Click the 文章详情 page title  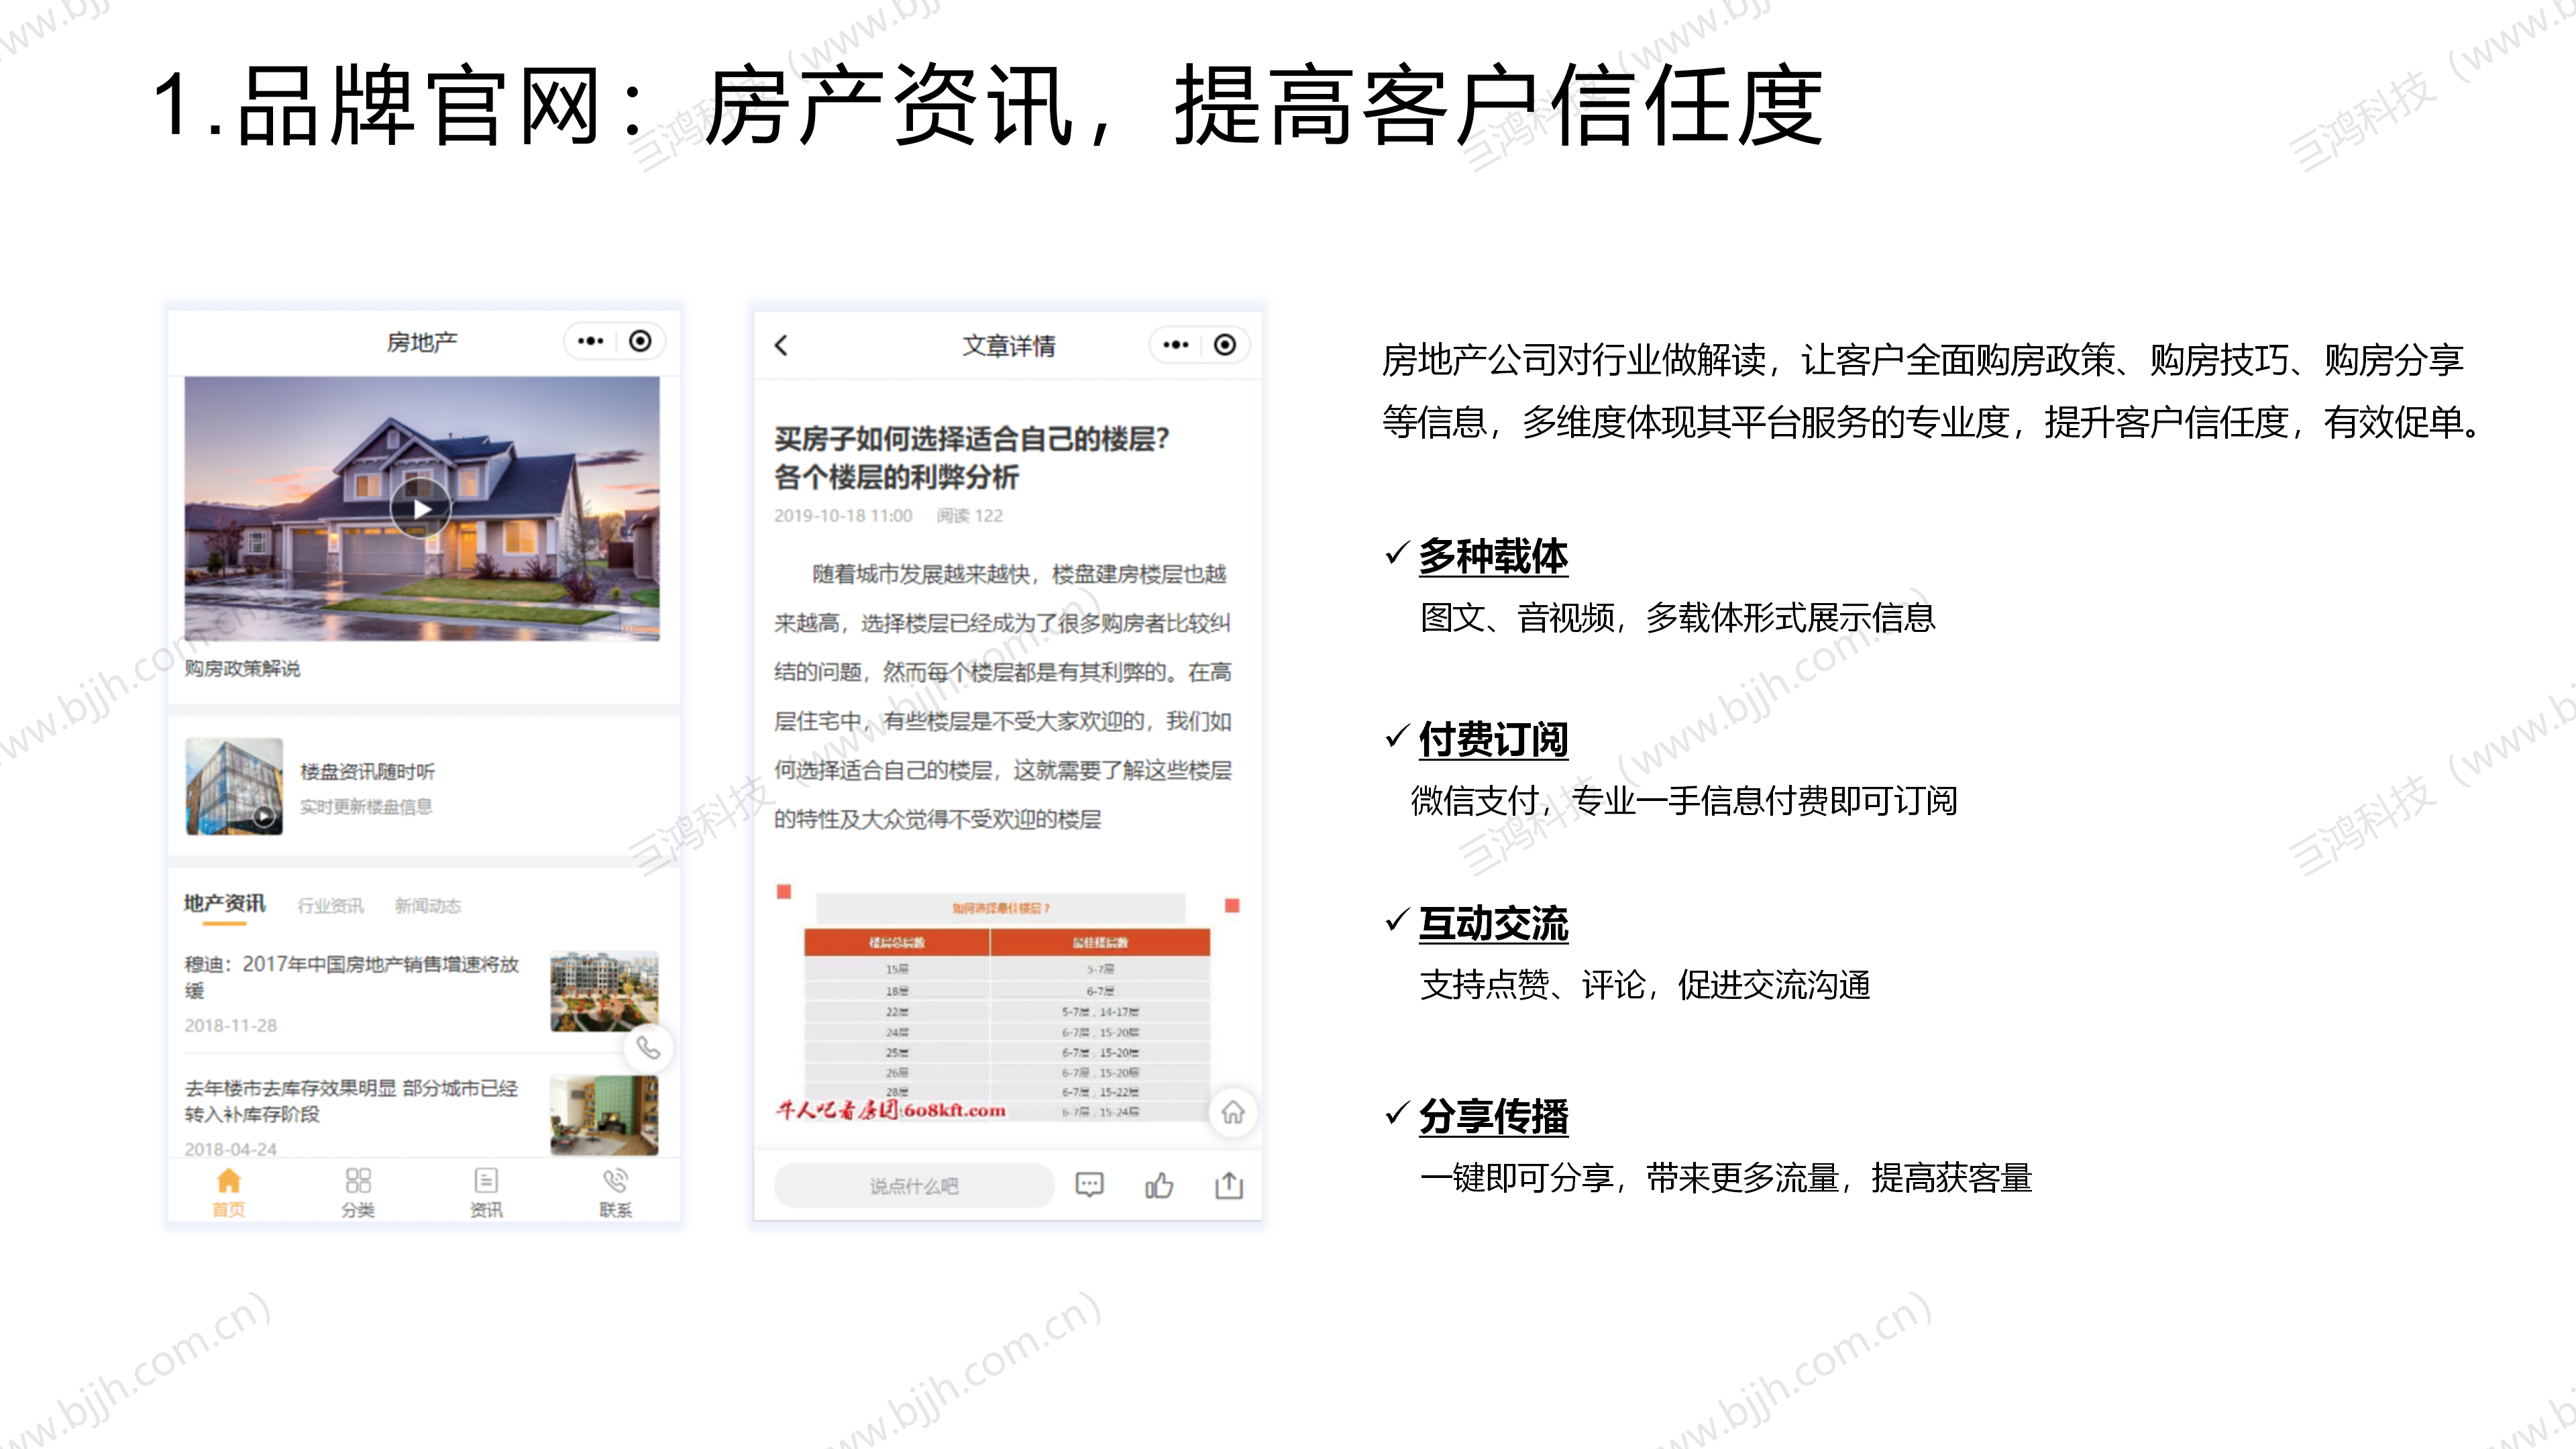pyautogui.click(x=1009, y=346)
